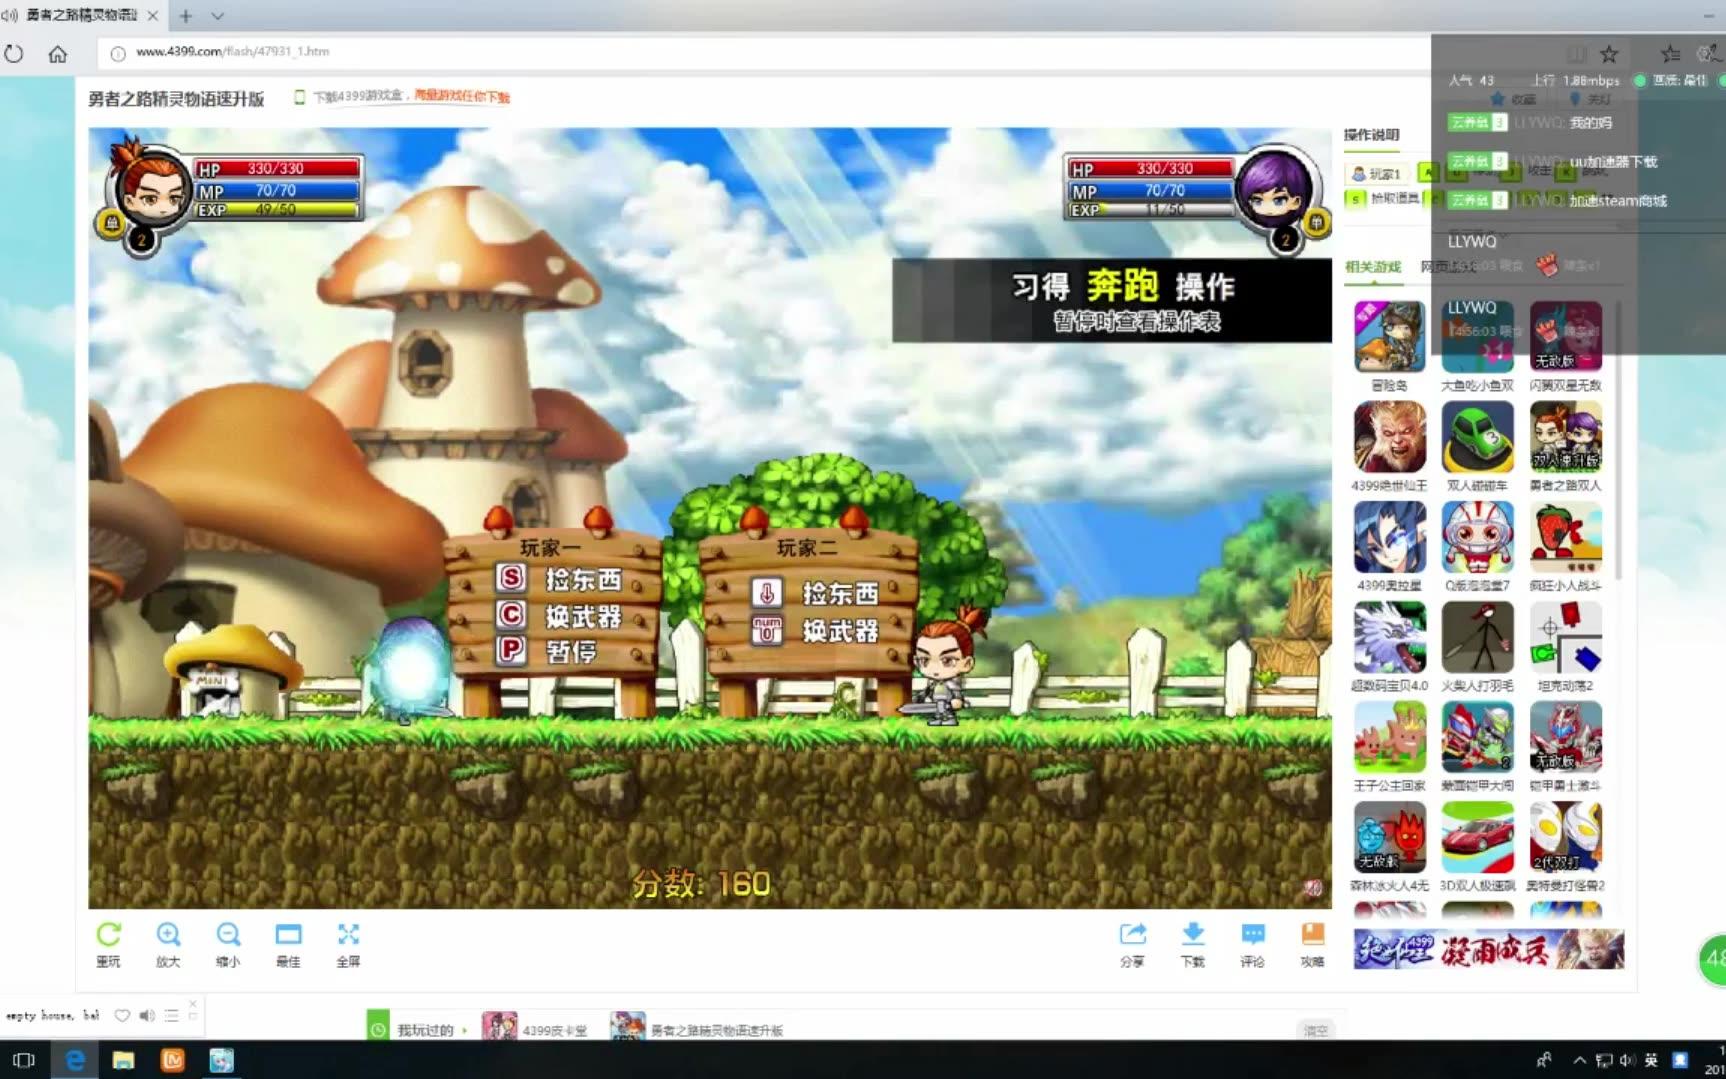Viewport: 1726px width, 1079px height.
Task: Expand the tab list chevron
Action: pyautogui.click(x=217, y=16)
